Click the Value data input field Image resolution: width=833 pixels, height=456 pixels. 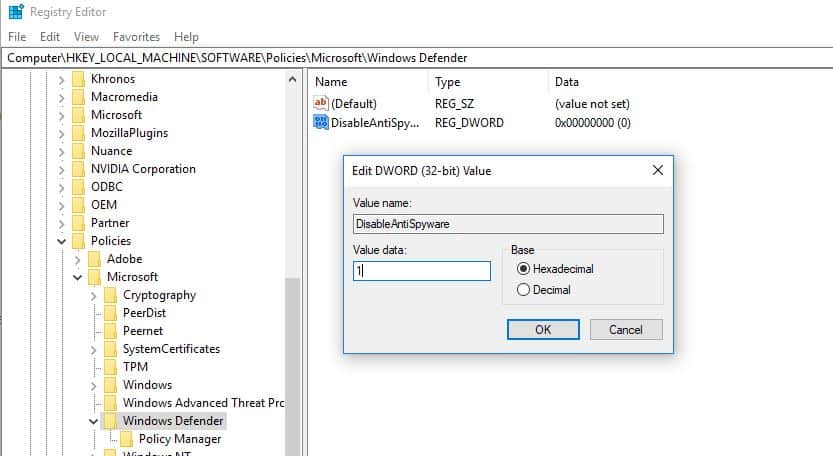pos(421,271)
